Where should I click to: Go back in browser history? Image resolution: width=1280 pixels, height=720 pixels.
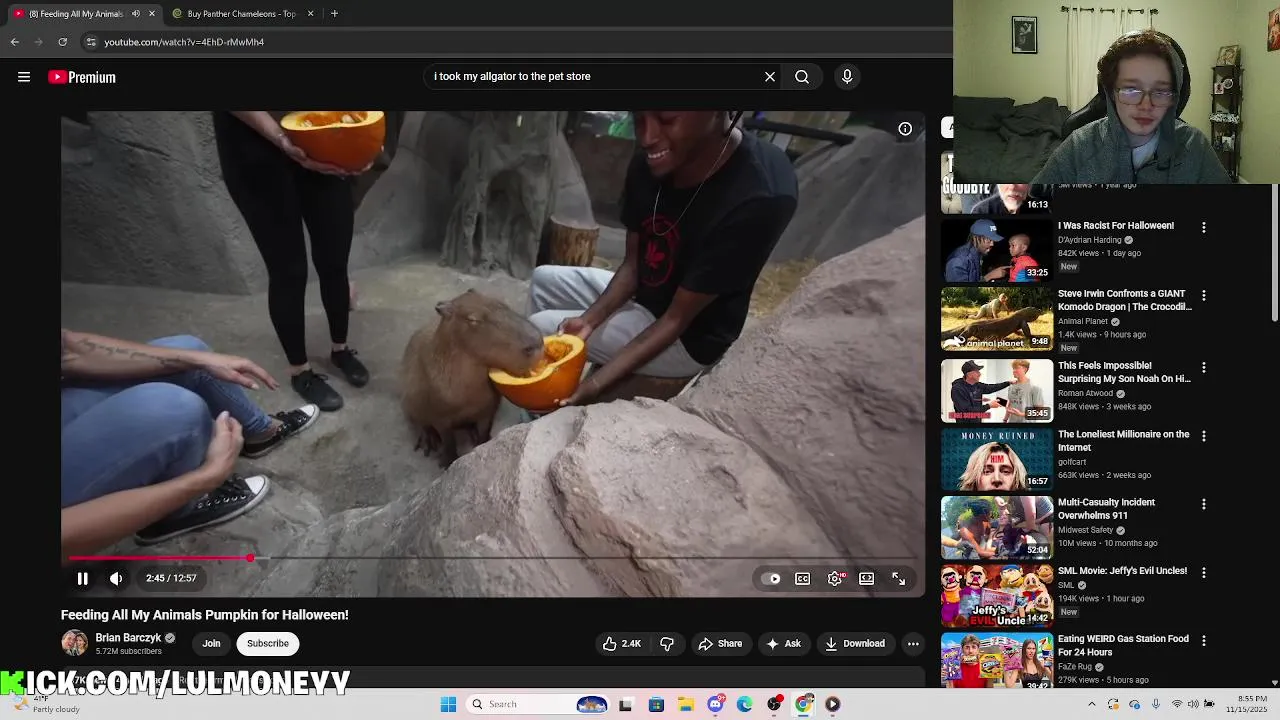point(15,42)
